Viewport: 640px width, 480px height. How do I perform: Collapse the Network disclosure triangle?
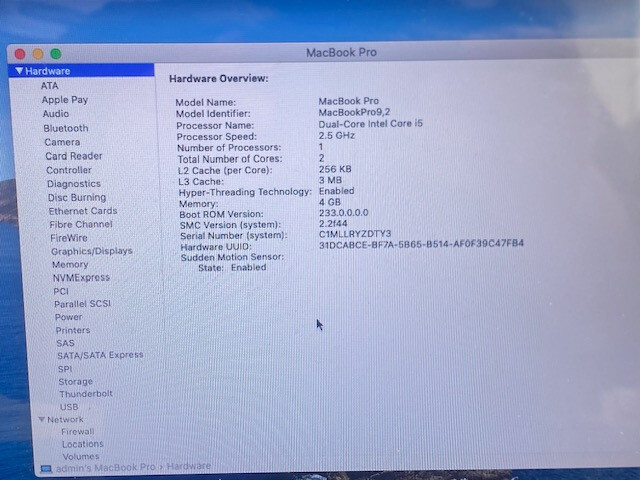click(x=42, y=419)
